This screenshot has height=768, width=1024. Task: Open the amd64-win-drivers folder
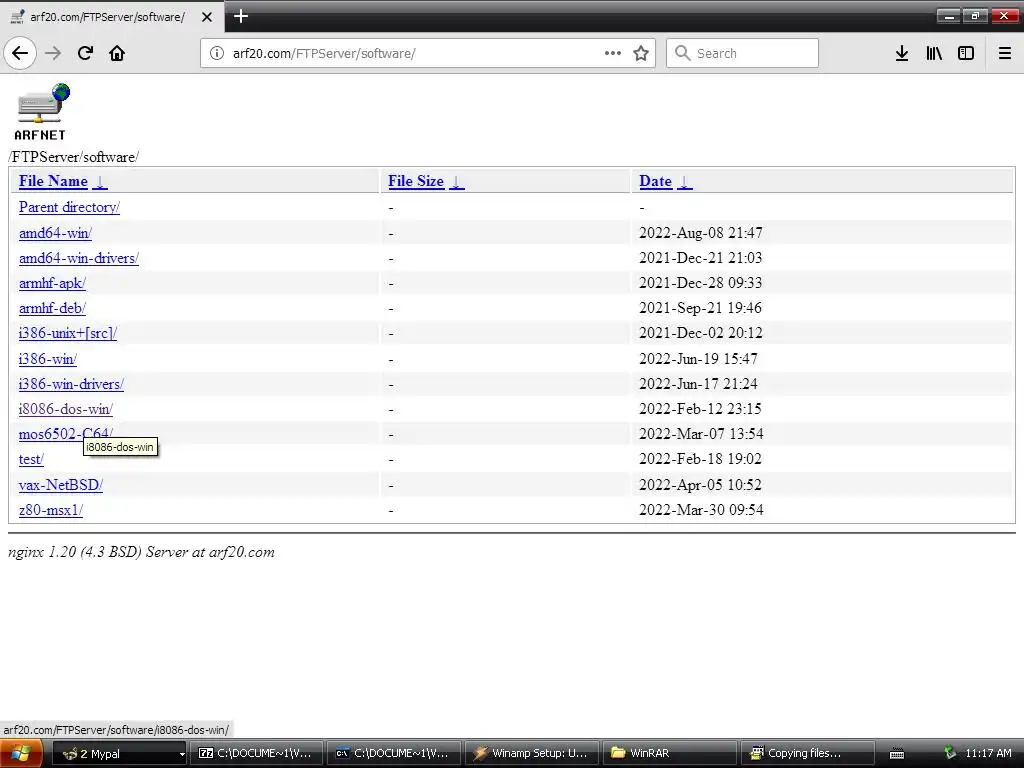point(79,258)
